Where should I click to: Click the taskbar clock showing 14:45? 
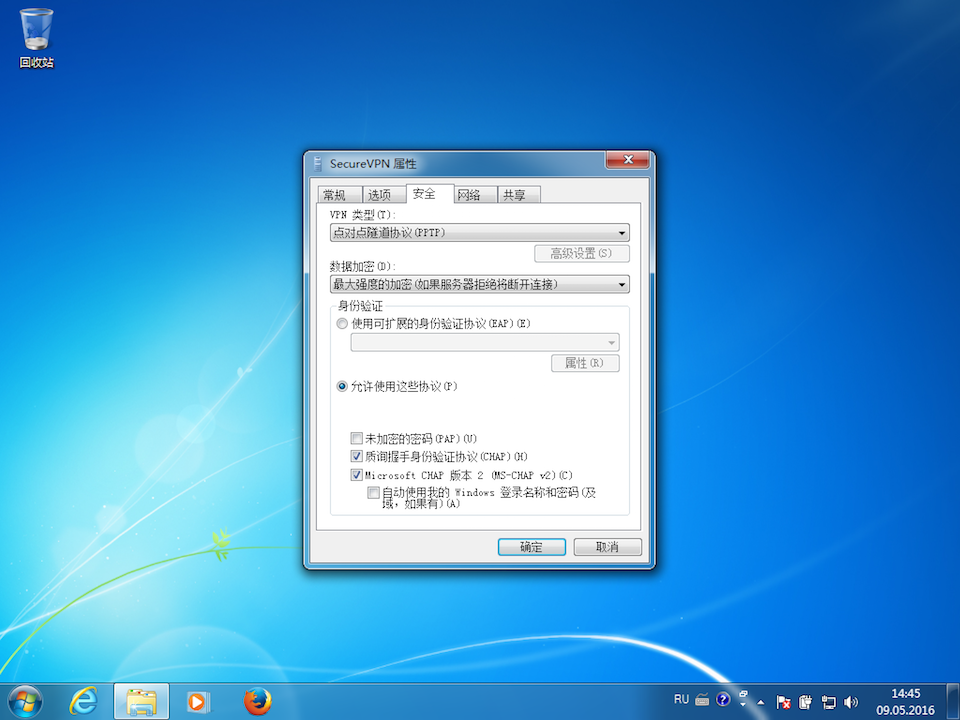tap(906, 702)
